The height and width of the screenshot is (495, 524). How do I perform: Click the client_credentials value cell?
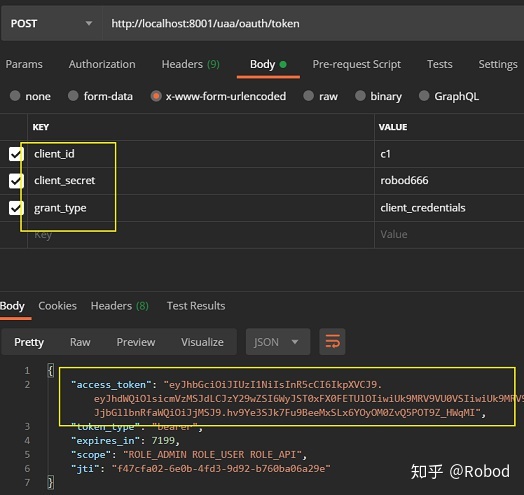pos(449,208)
